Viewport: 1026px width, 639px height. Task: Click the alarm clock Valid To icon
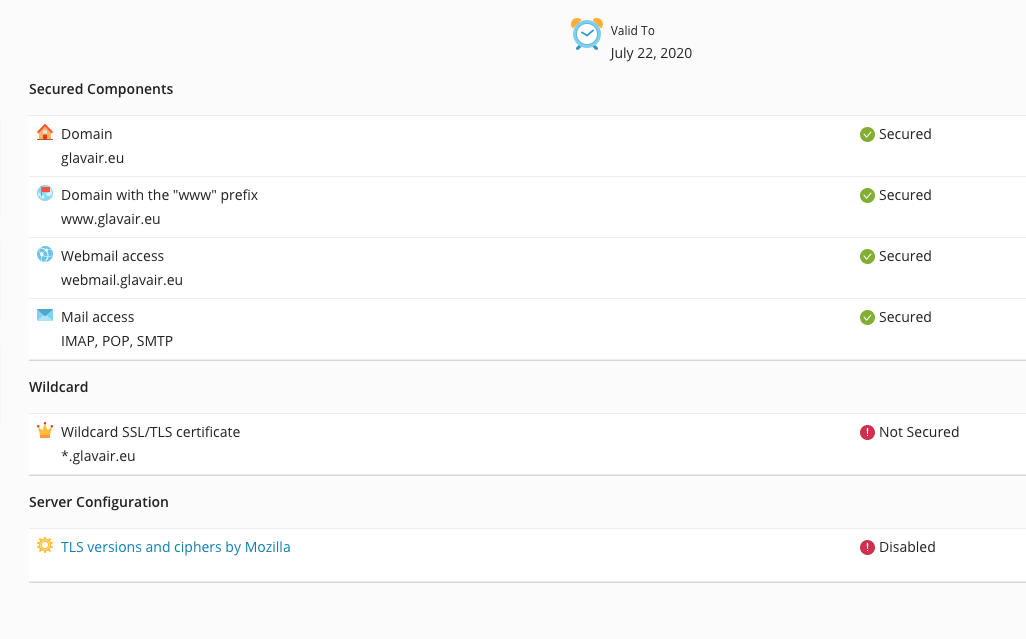[586, 34]
